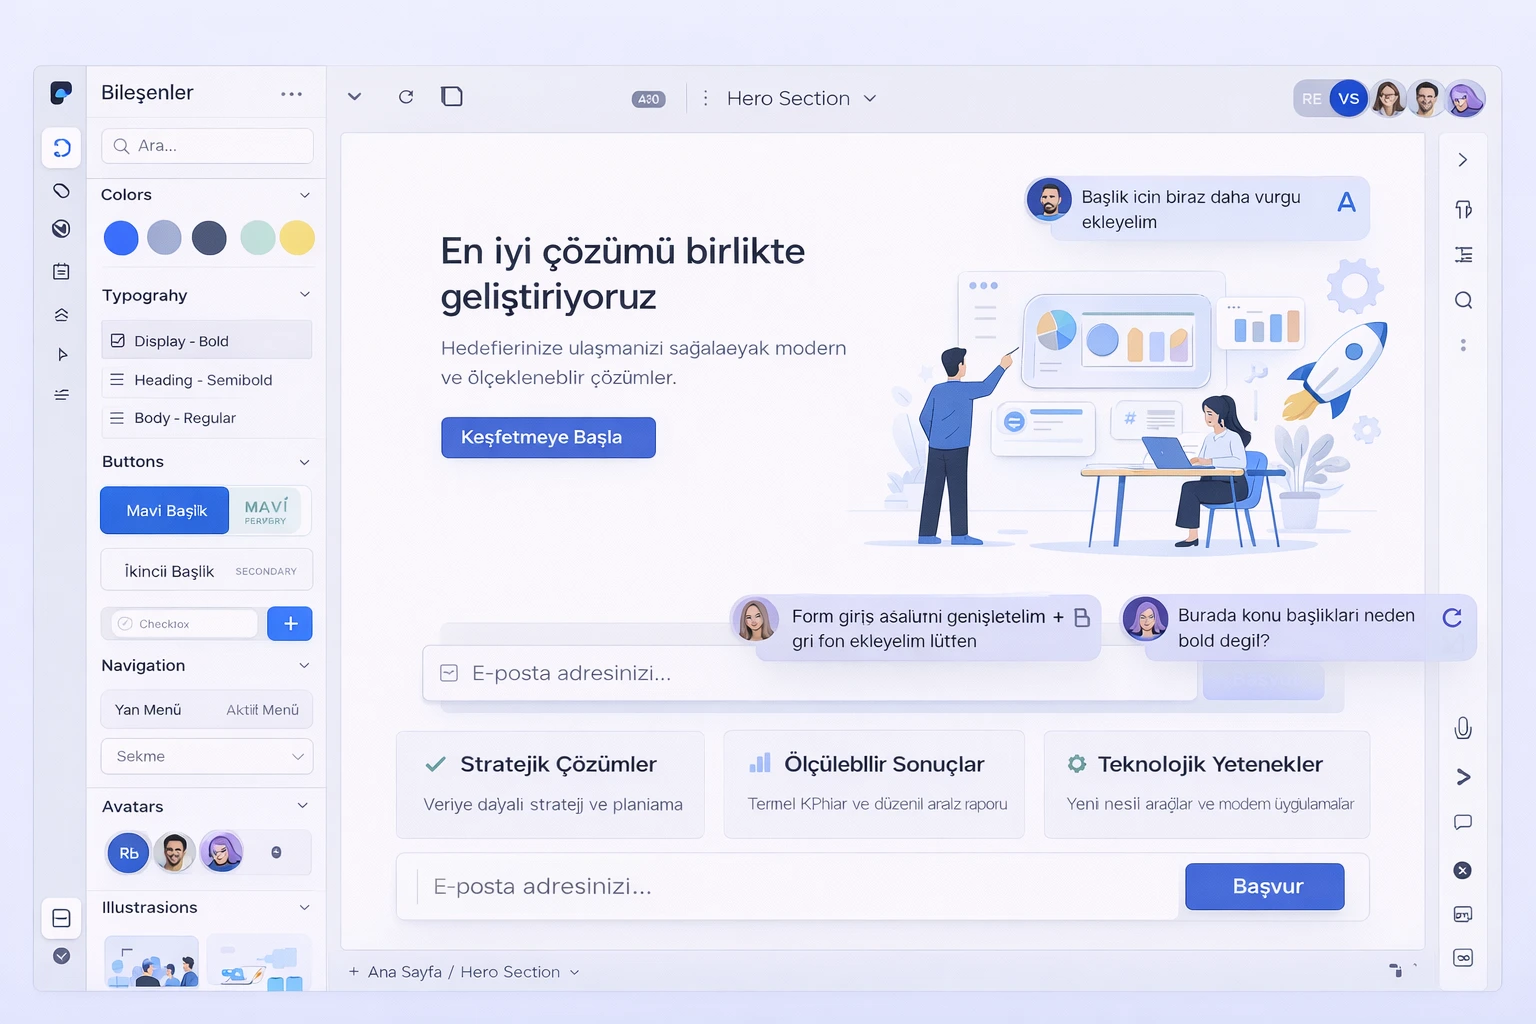
Task: Toggle the Display - Bold checkbox
Action: (x=118, y=341)
